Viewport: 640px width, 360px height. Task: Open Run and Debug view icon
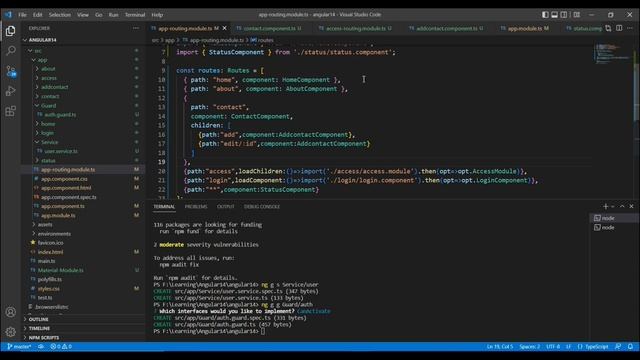pos(11,91)
